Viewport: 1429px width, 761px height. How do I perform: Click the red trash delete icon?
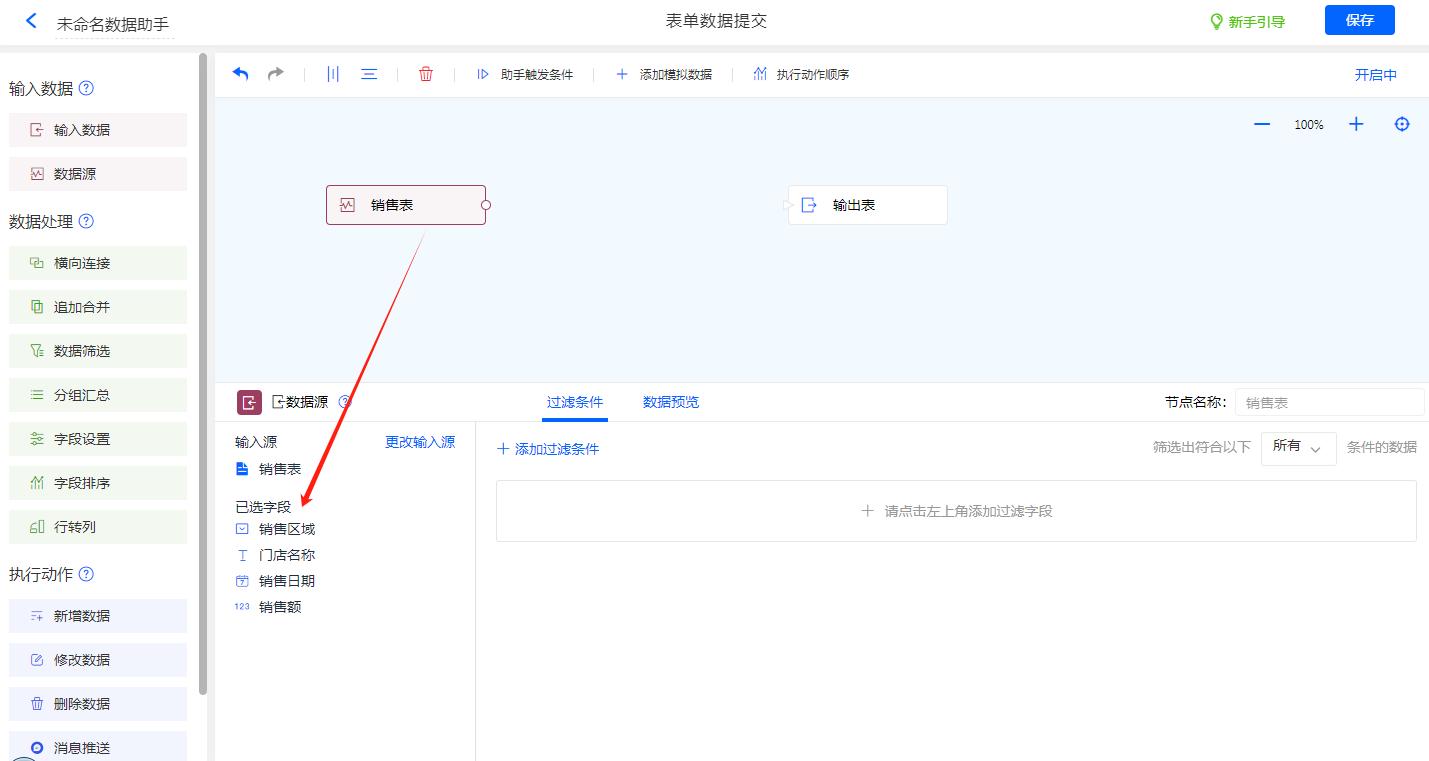(426, 74)
